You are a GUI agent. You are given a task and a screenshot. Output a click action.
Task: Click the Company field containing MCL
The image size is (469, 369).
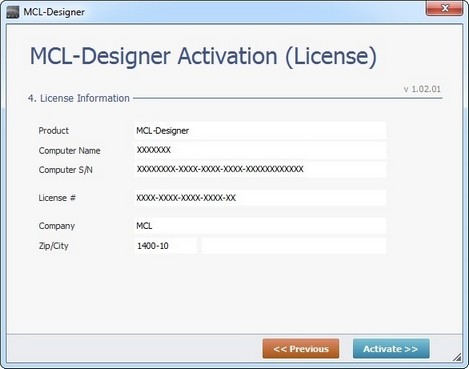(260, 226)
